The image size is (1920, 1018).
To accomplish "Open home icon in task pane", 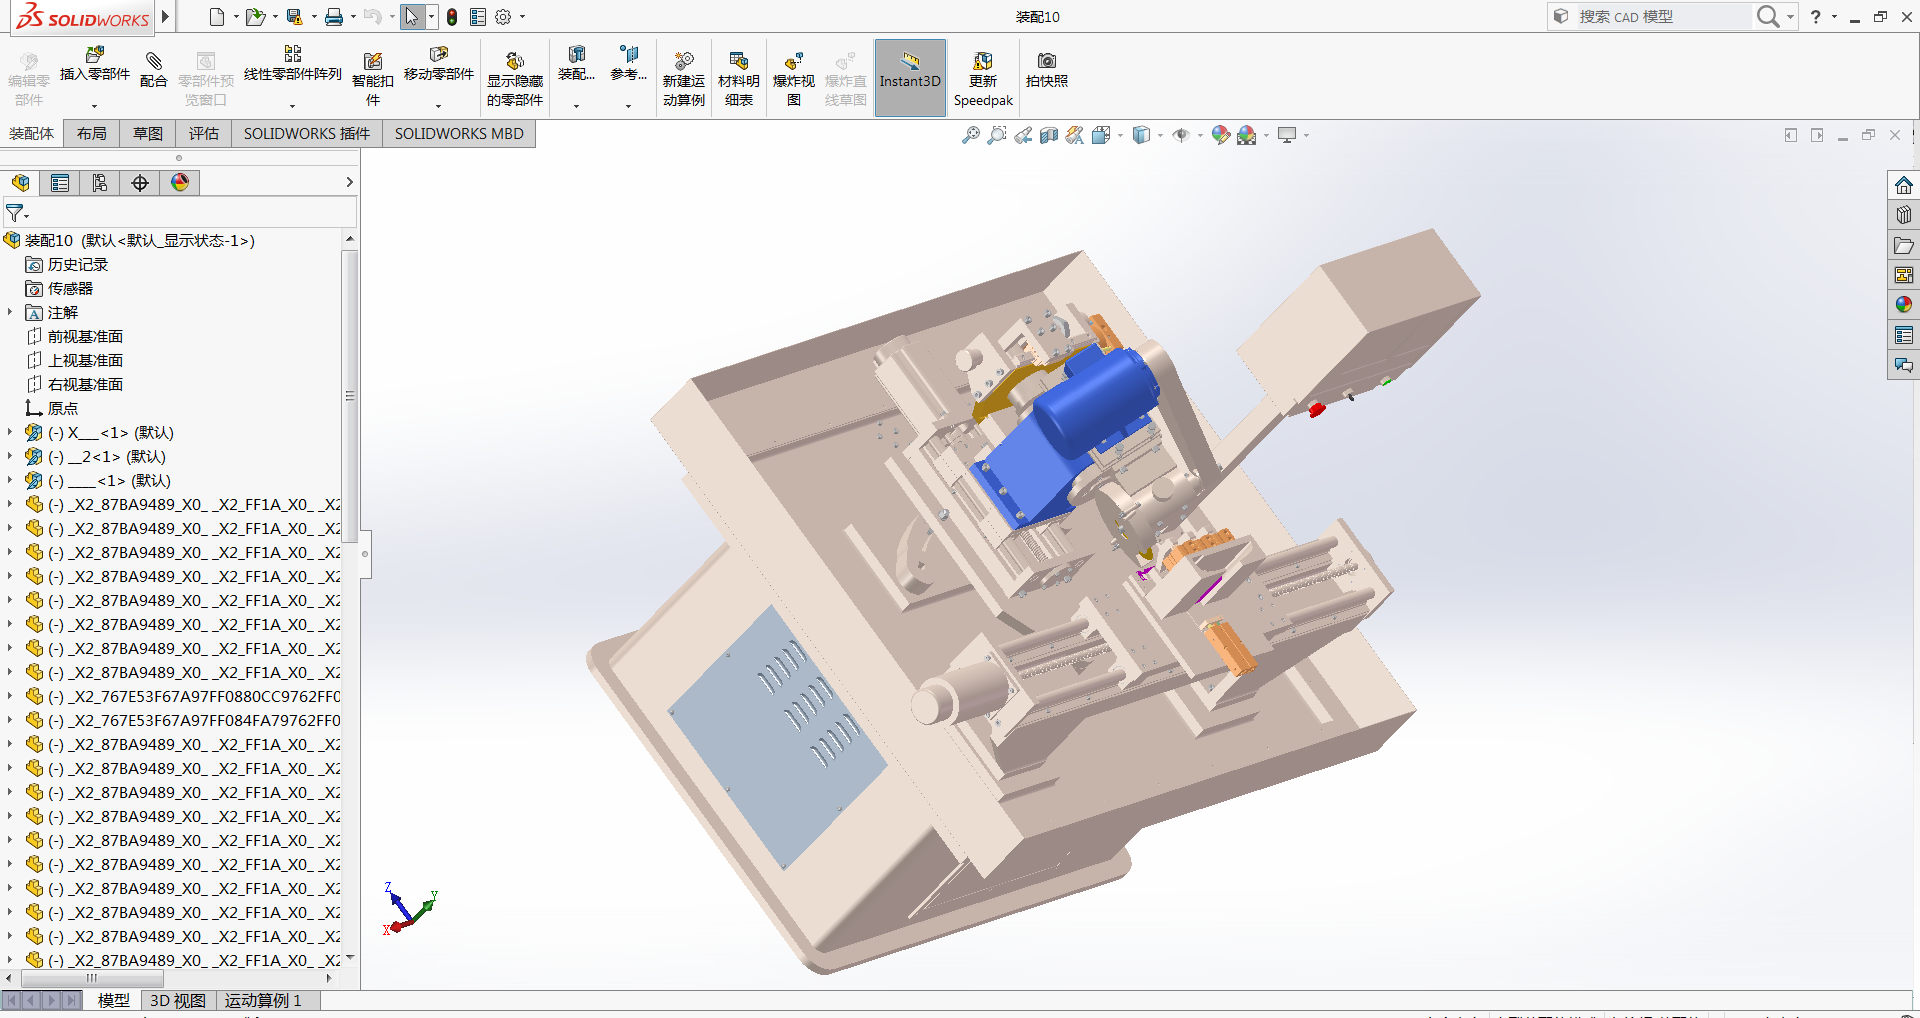I will (x=1903, y=185).
